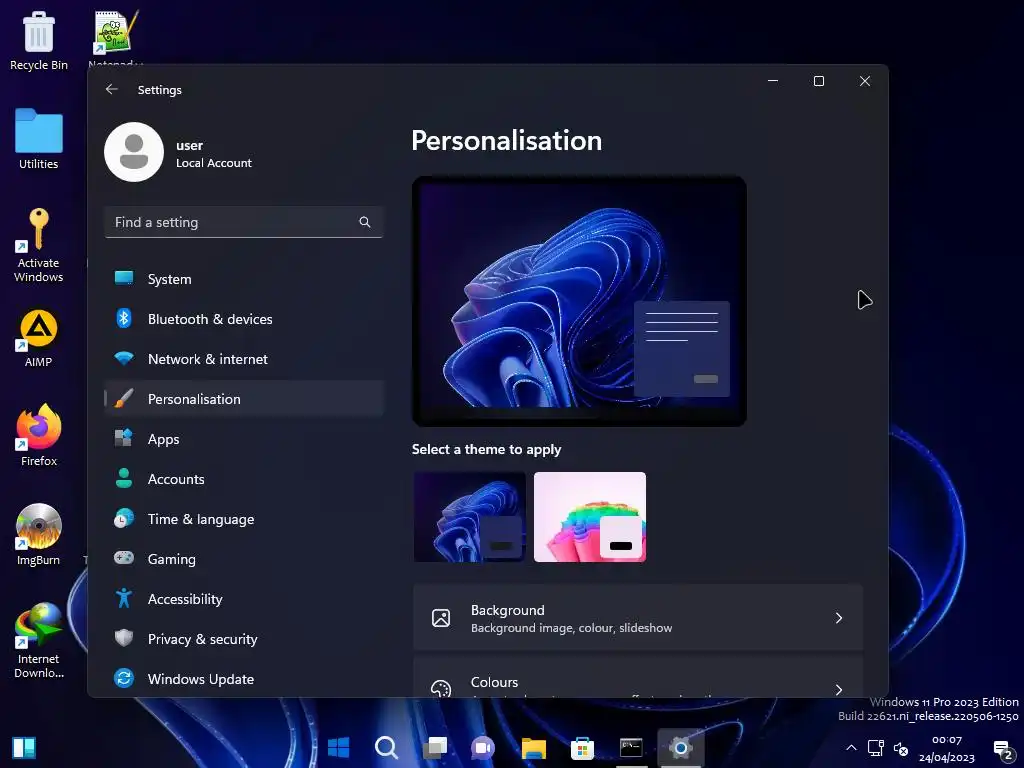
Task: Open the Windows Start menu
Action: 338,748
